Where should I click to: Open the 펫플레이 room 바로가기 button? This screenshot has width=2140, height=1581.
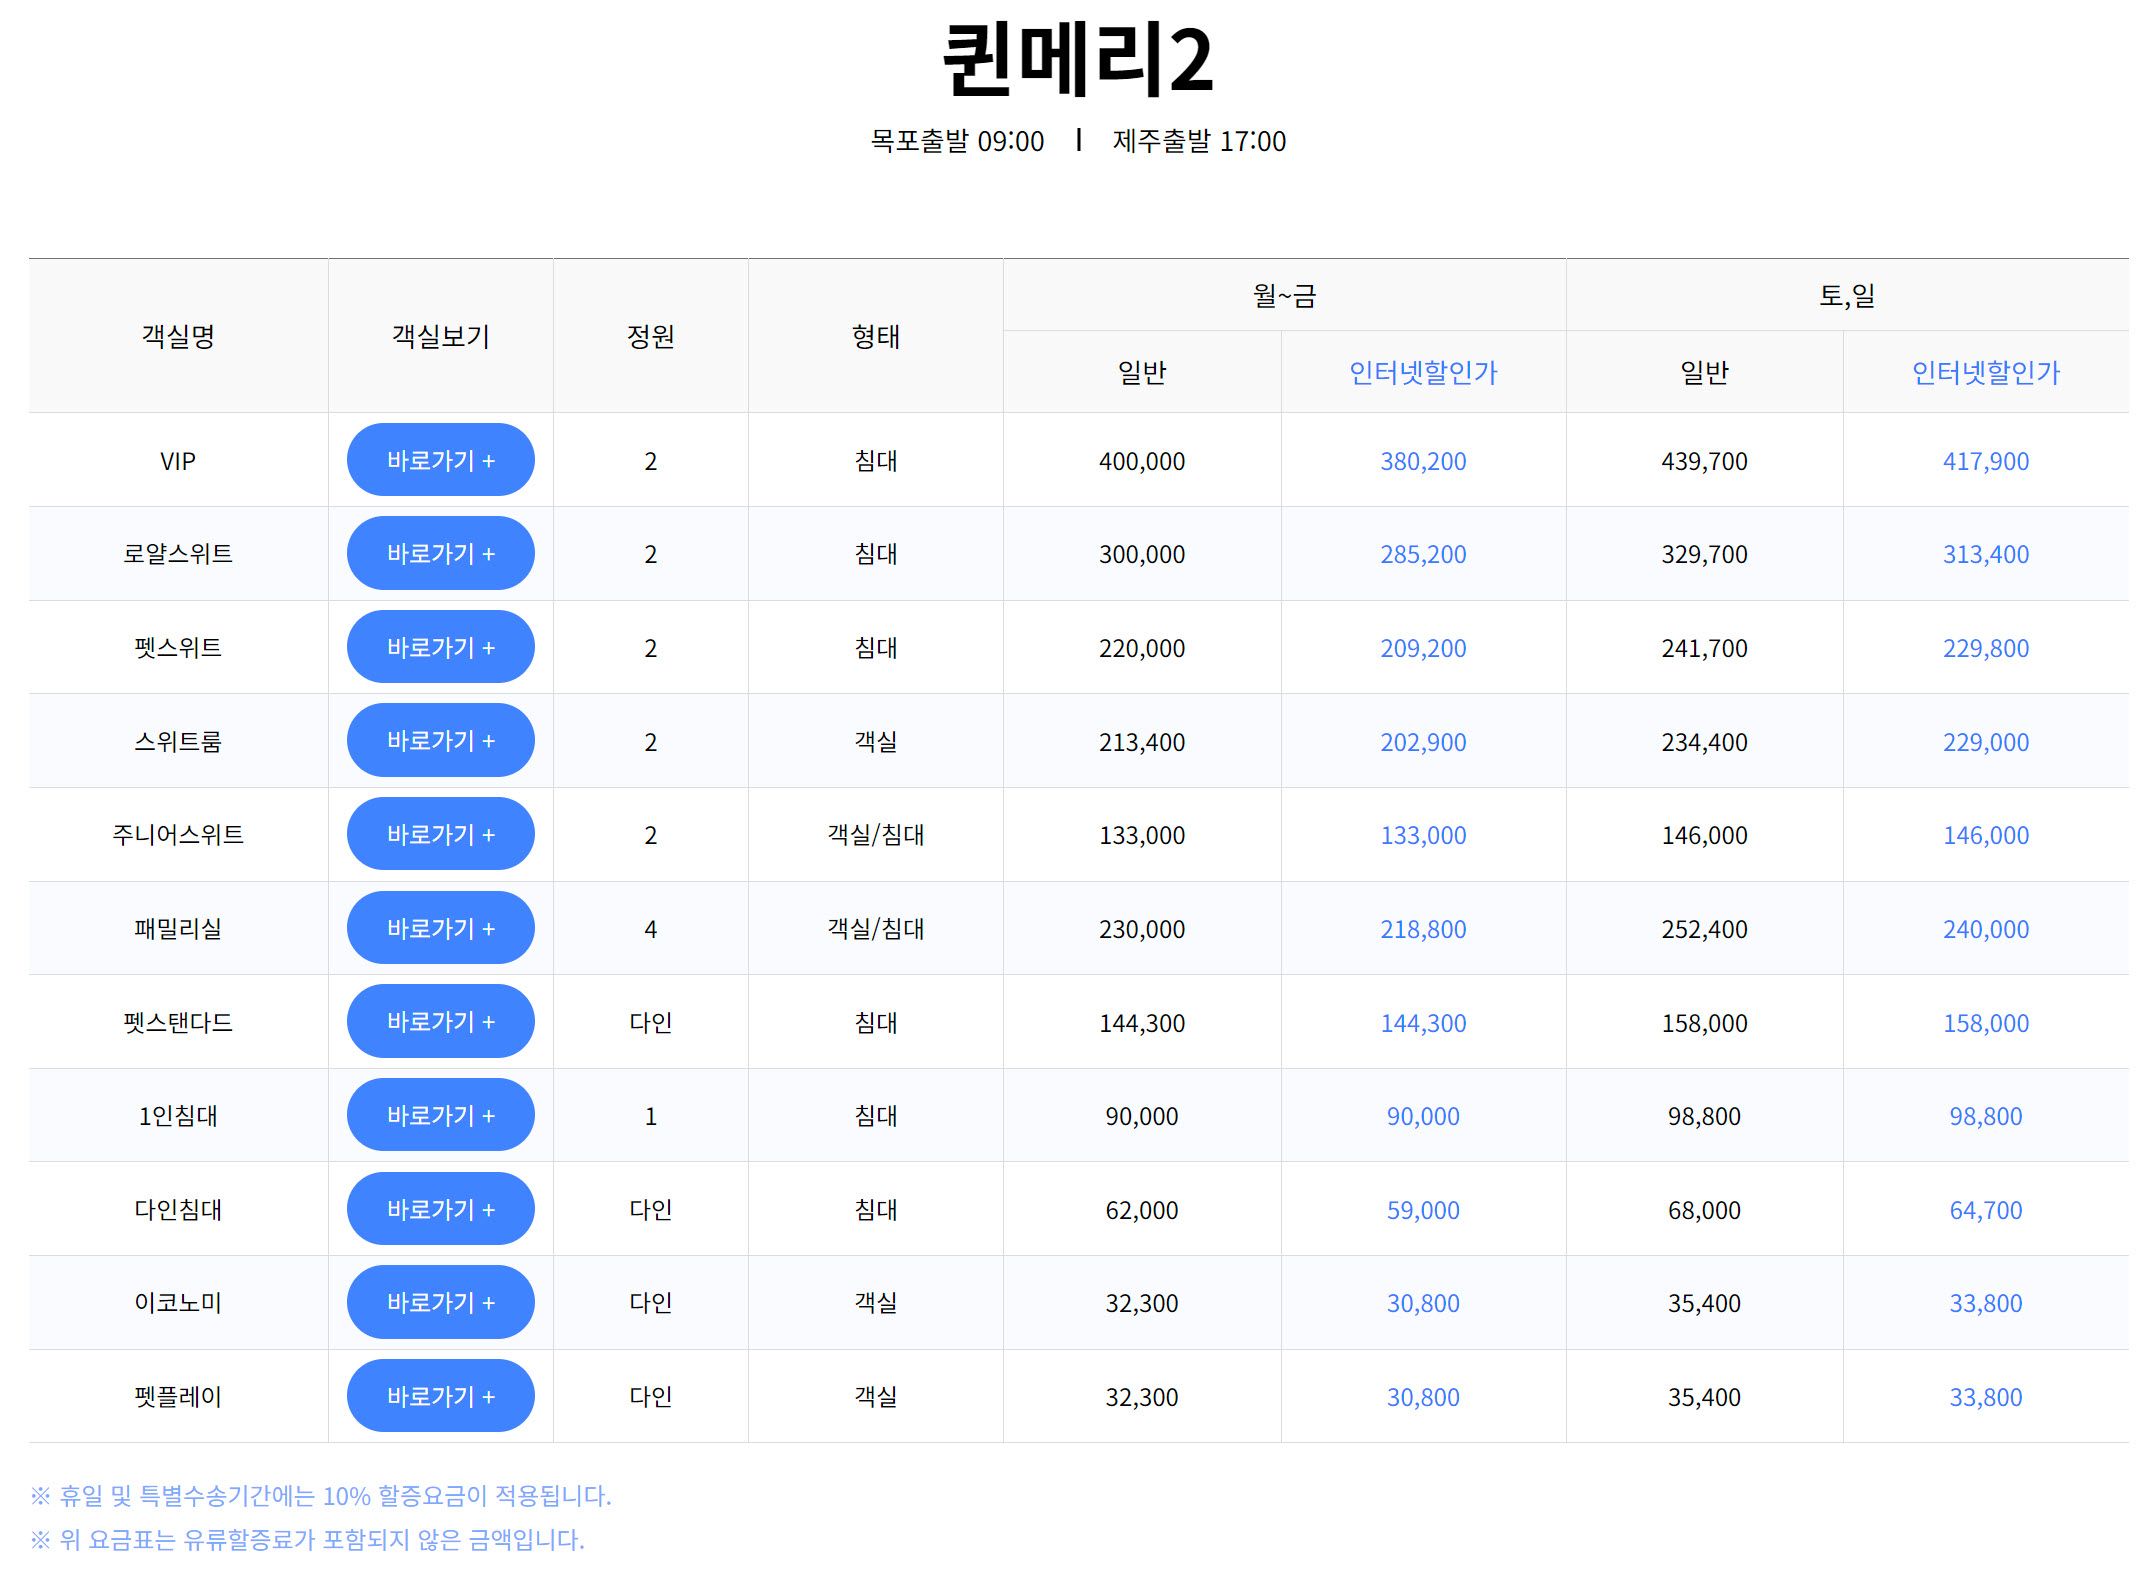tap(440, 1396)
